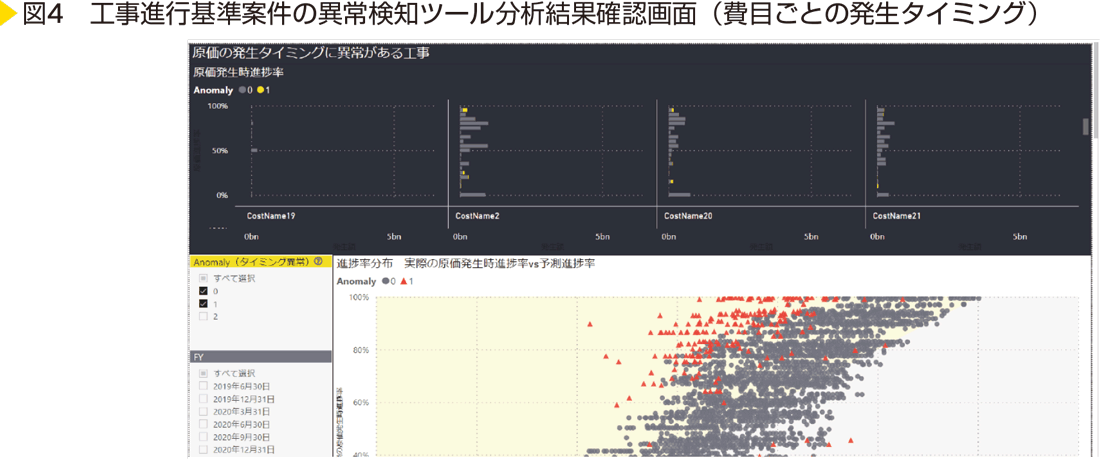Click the CostName20 chart panel label
The image size is (1100, 459).
tap(688, 216)
